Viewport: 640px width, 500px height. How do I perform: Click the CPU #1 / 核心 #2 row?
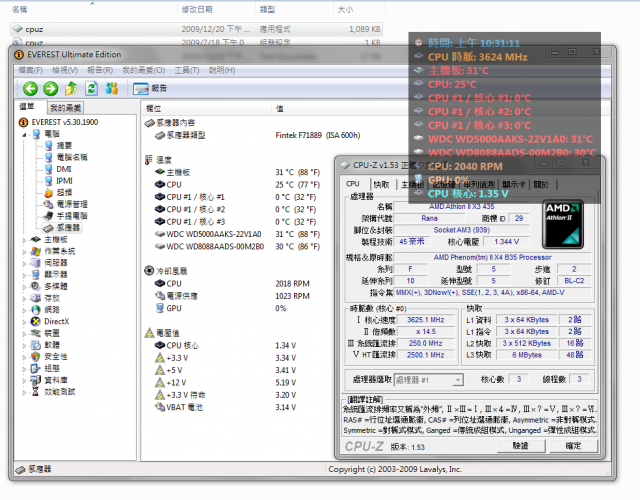pos(236,209)
